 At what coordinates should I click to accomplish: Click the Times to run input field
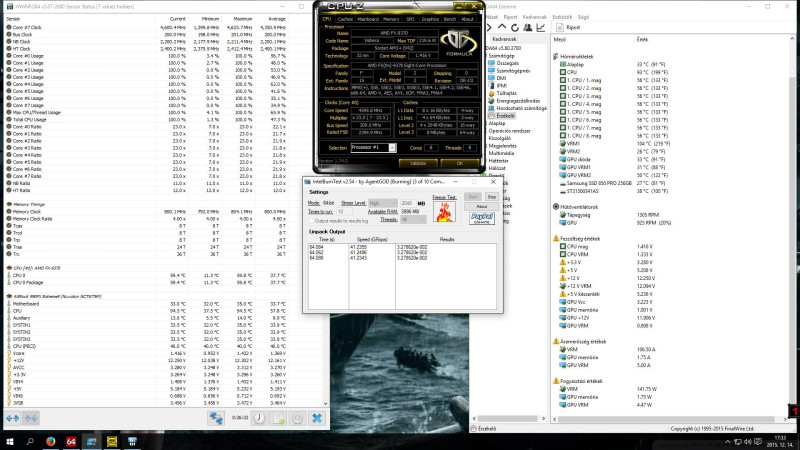(x=344, y=211)
